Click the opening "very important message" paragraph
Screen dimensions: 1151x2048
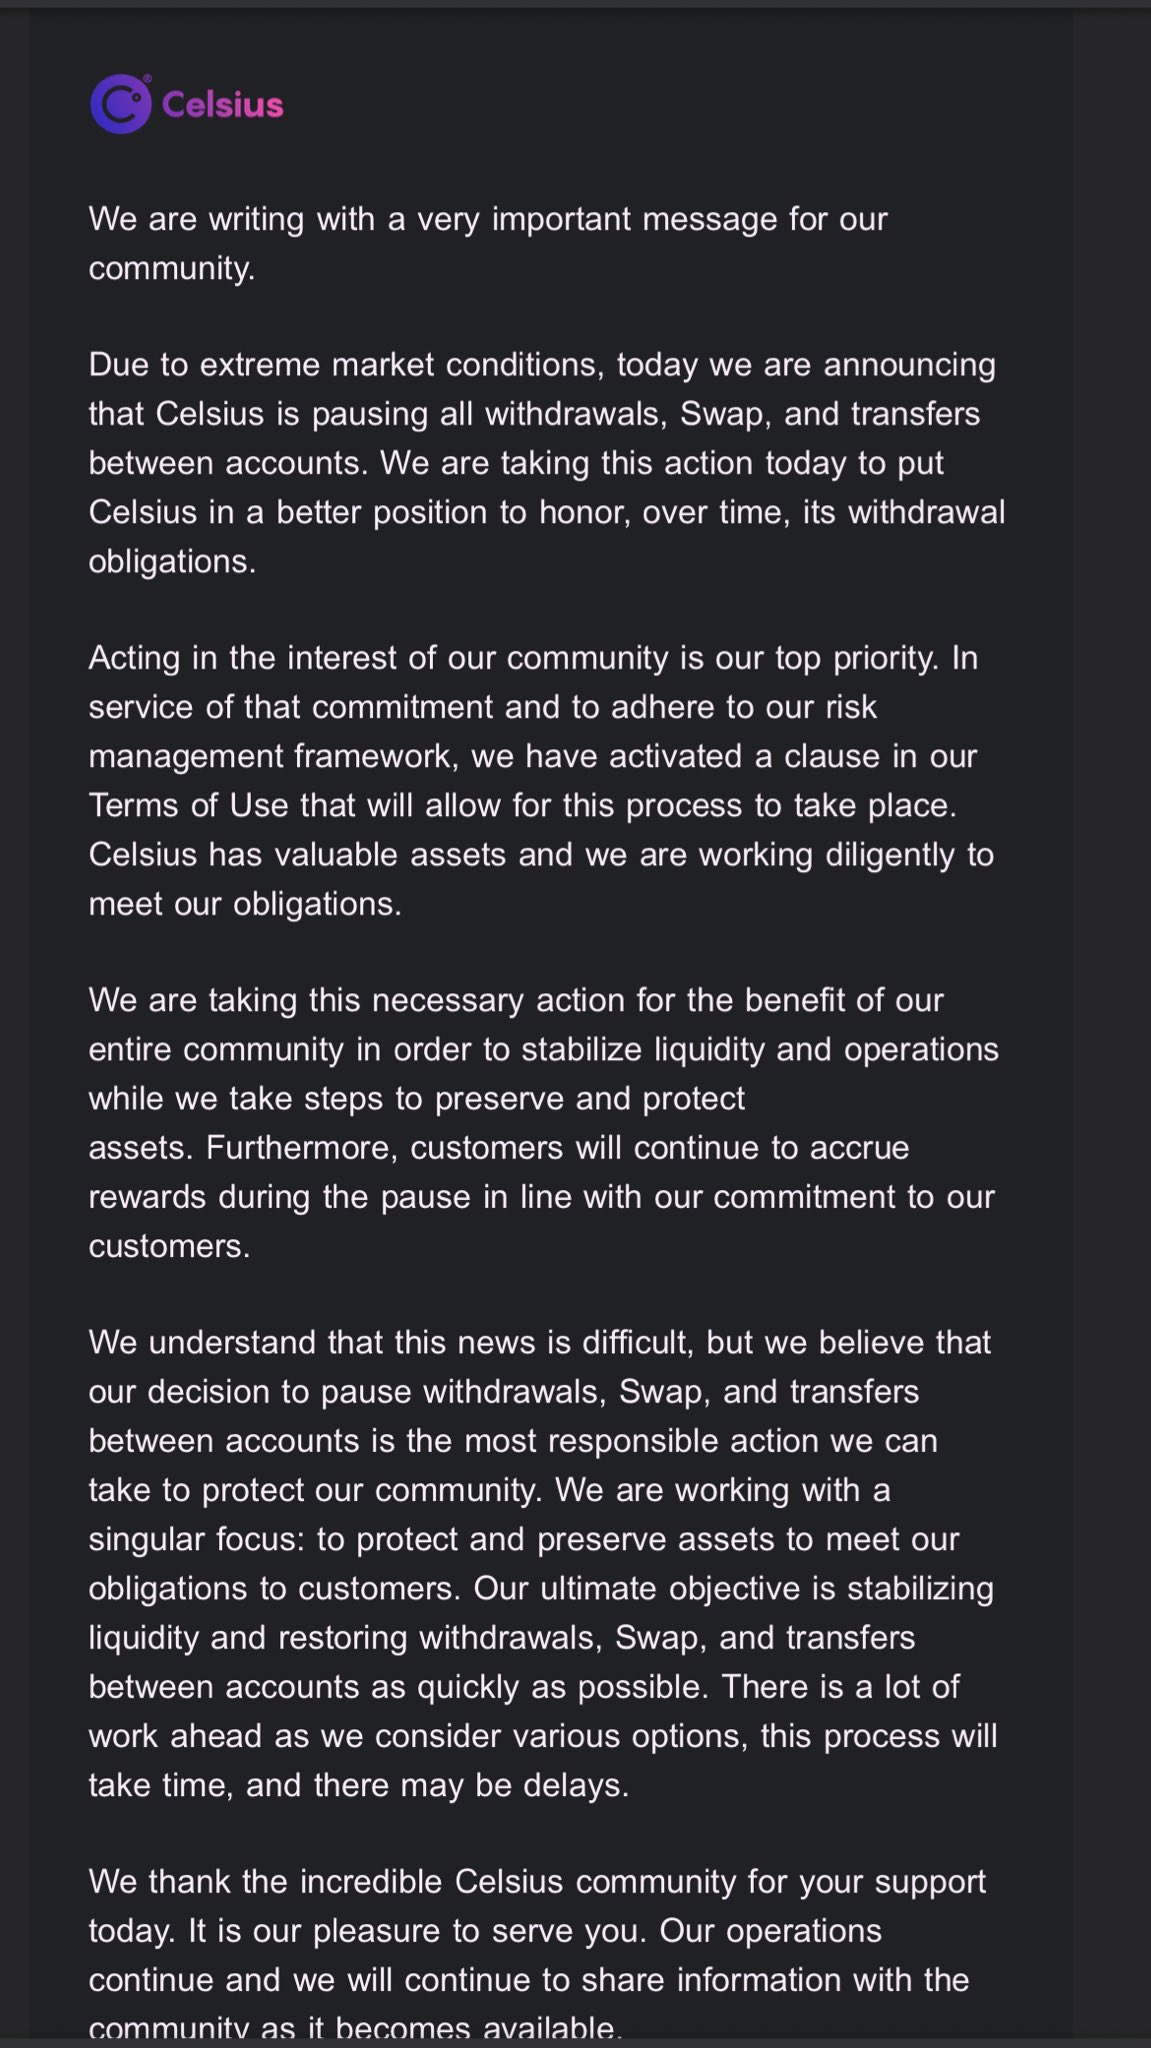tap(488, 243)
